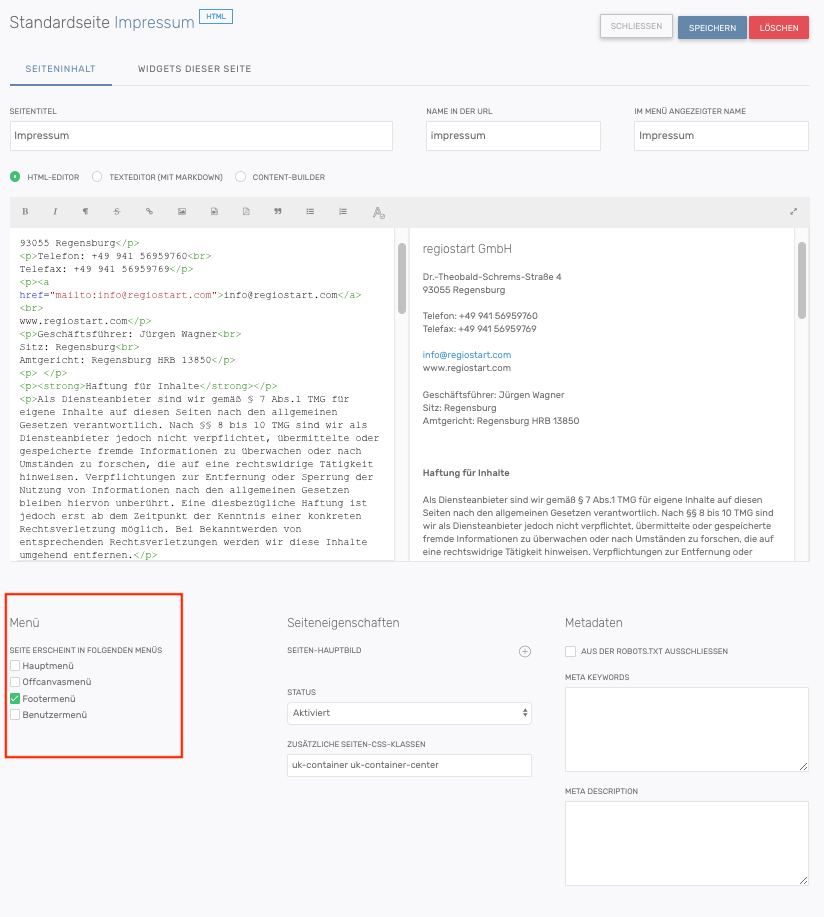Add a Seiten-Hauptbild with plus icon
Screen dimensions: 824x917
click(x=524, y=651)
